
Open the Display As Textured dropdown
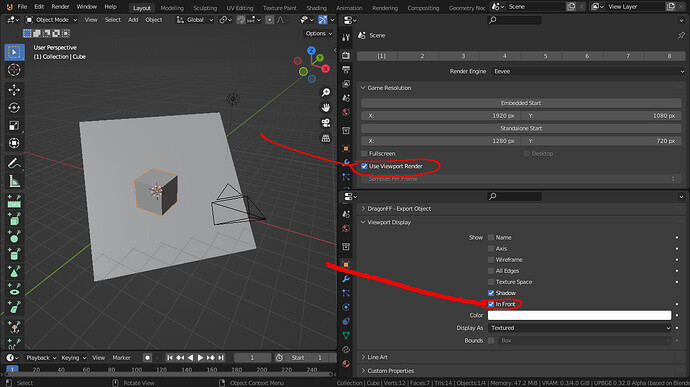click(x=580, y=328)
